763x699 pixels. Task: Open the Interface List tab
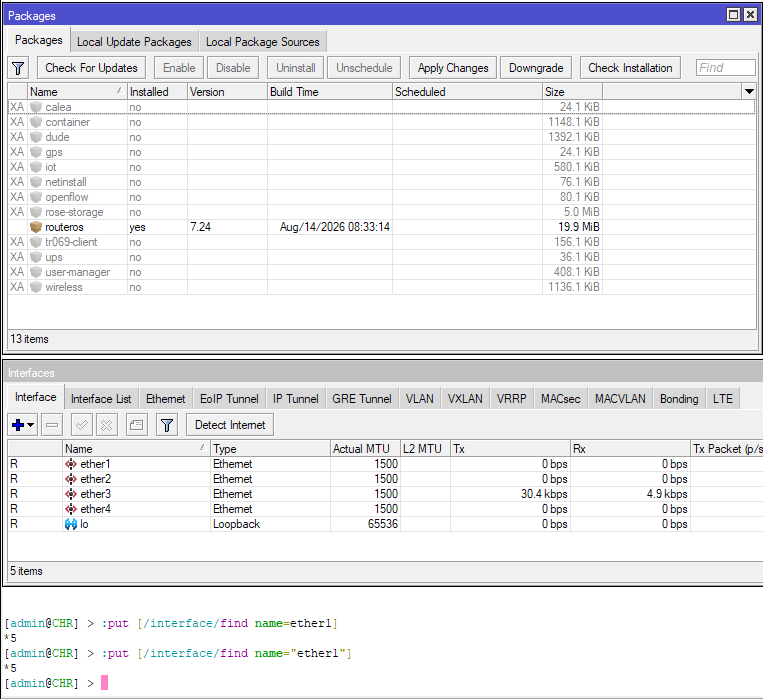pyautogui.click(x=101, y=399)
